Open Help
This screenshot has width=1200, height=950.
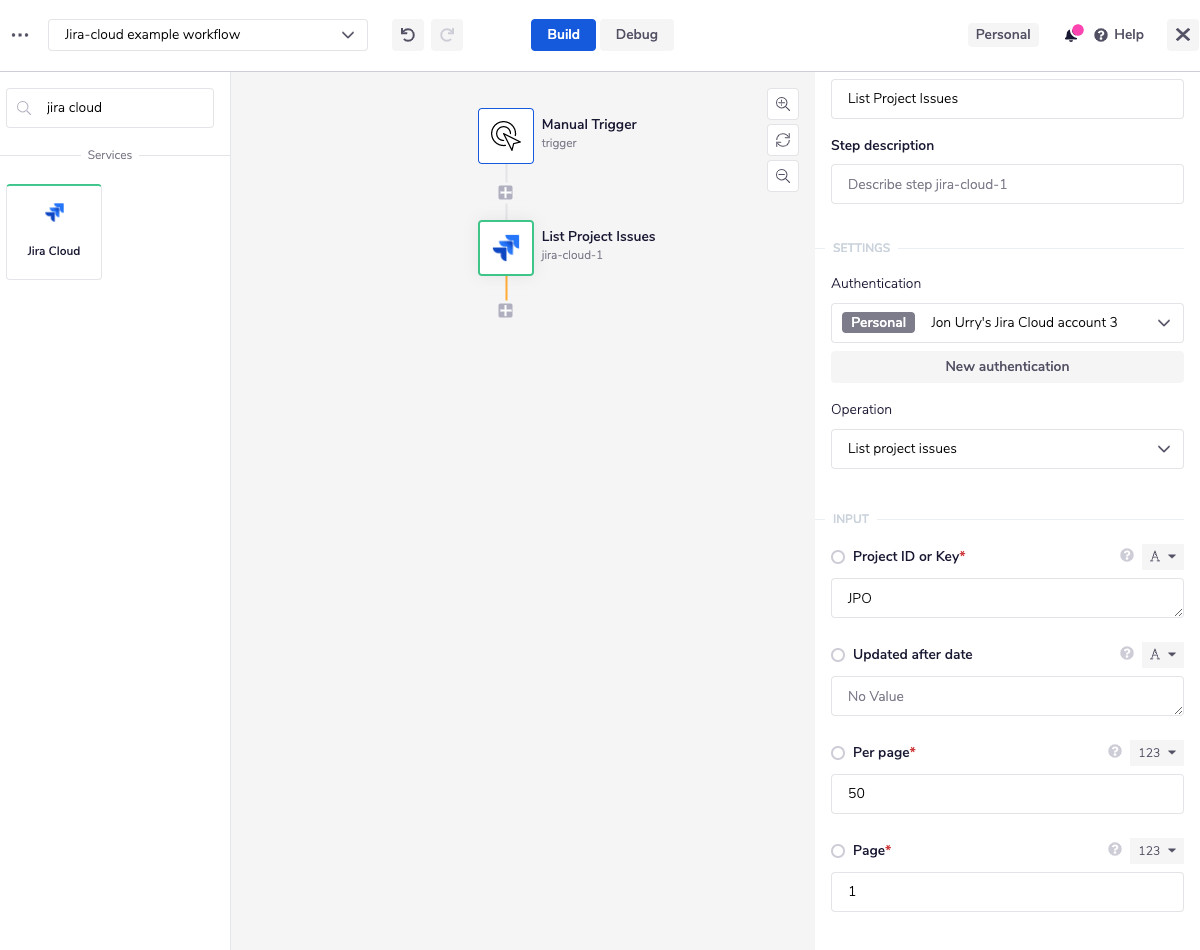(x=1119, y=34)
